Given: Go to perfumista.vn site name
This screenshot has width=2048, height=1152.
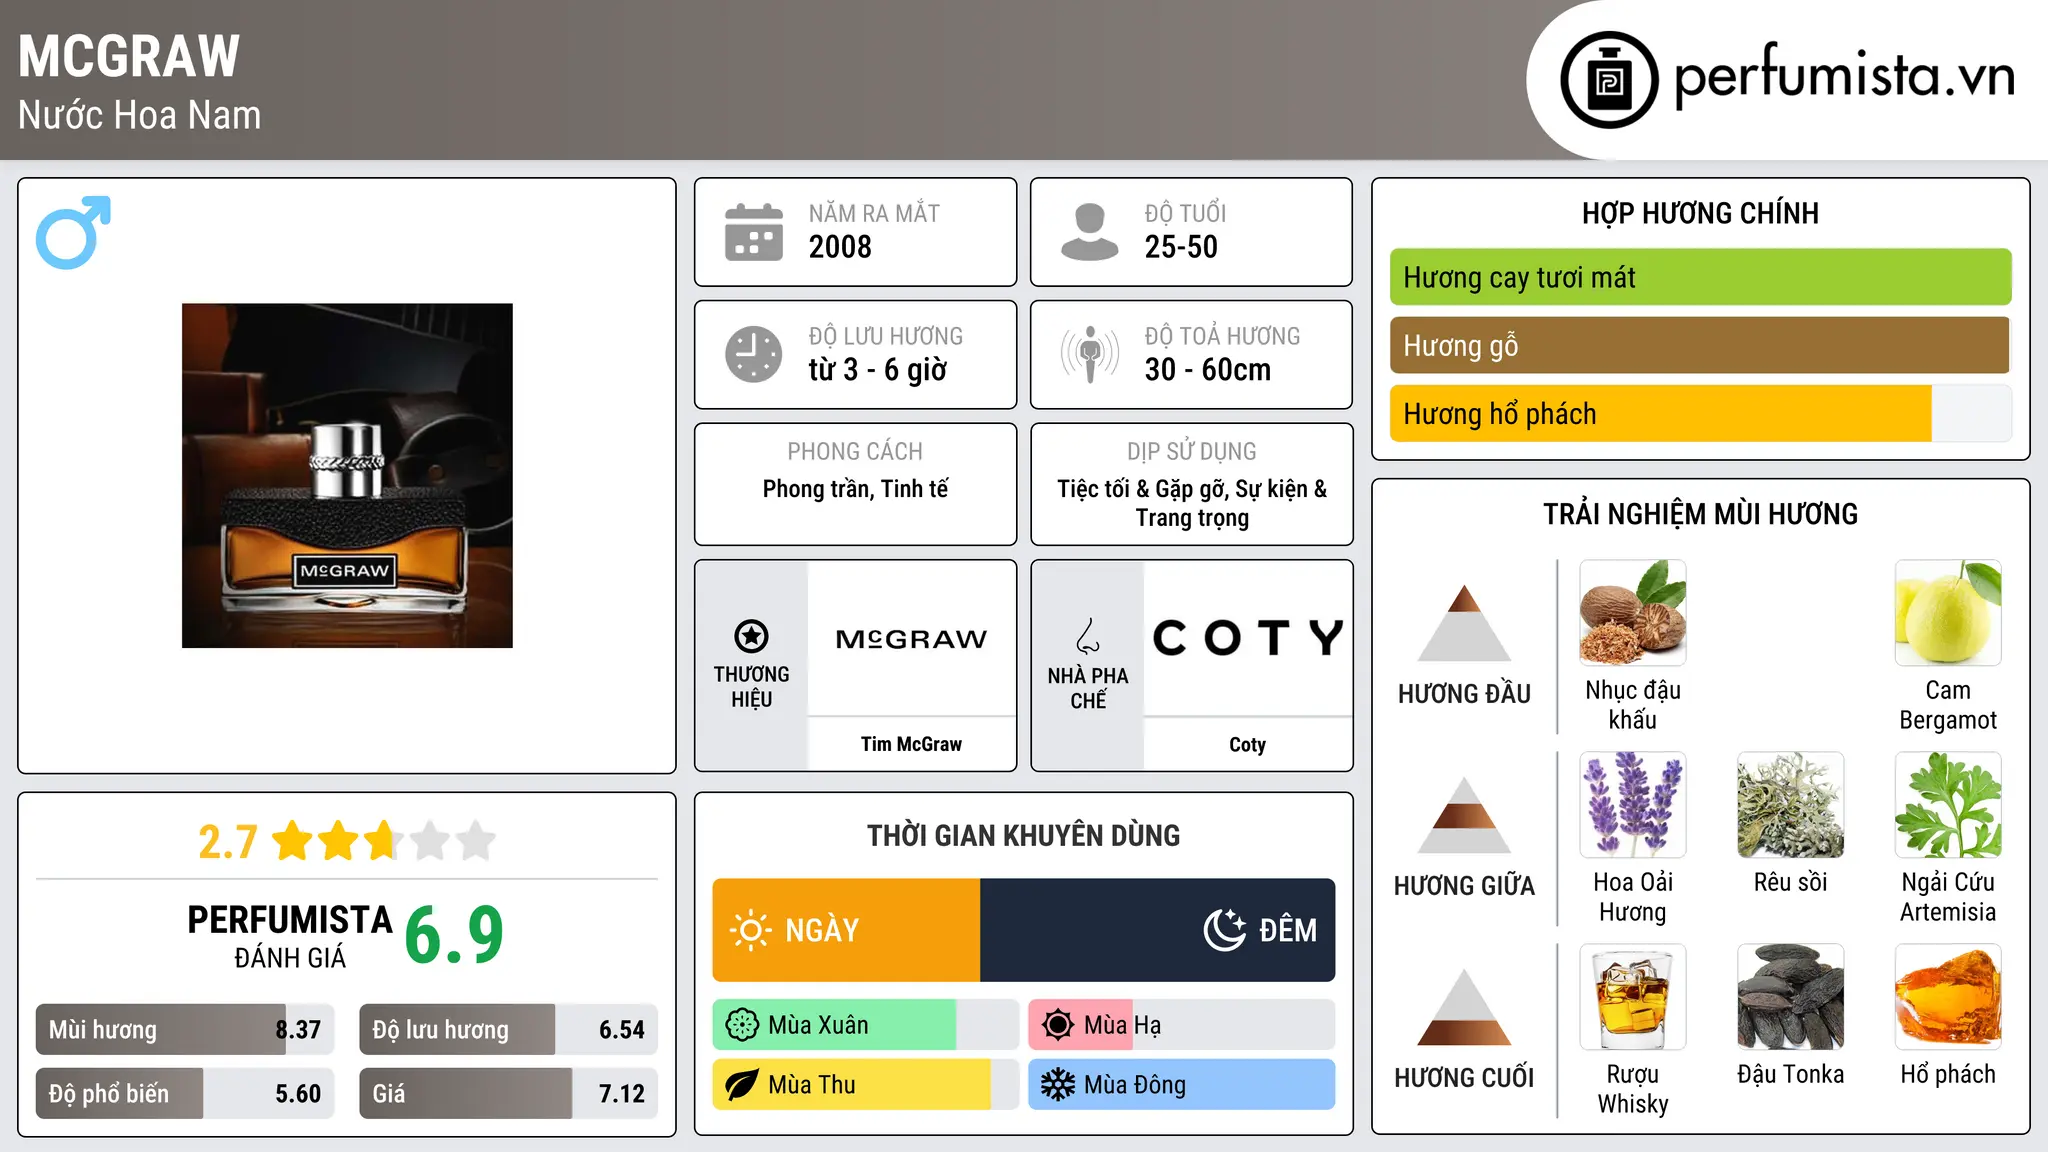Looking at the screenshot, I should click(x=1844, y=76).
